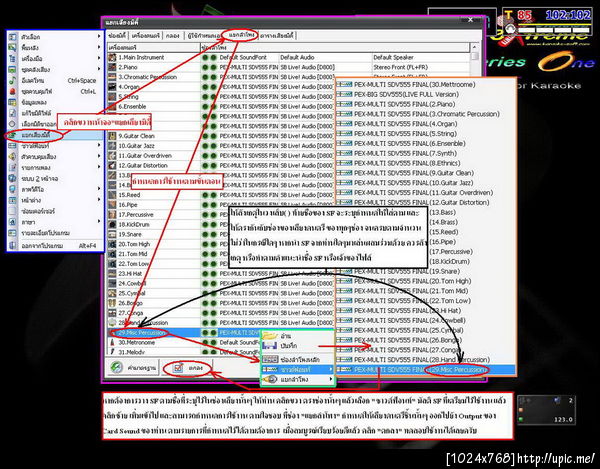
Task: Click the 25.Cymbal row icon
Action: click(x=112, y=293)
